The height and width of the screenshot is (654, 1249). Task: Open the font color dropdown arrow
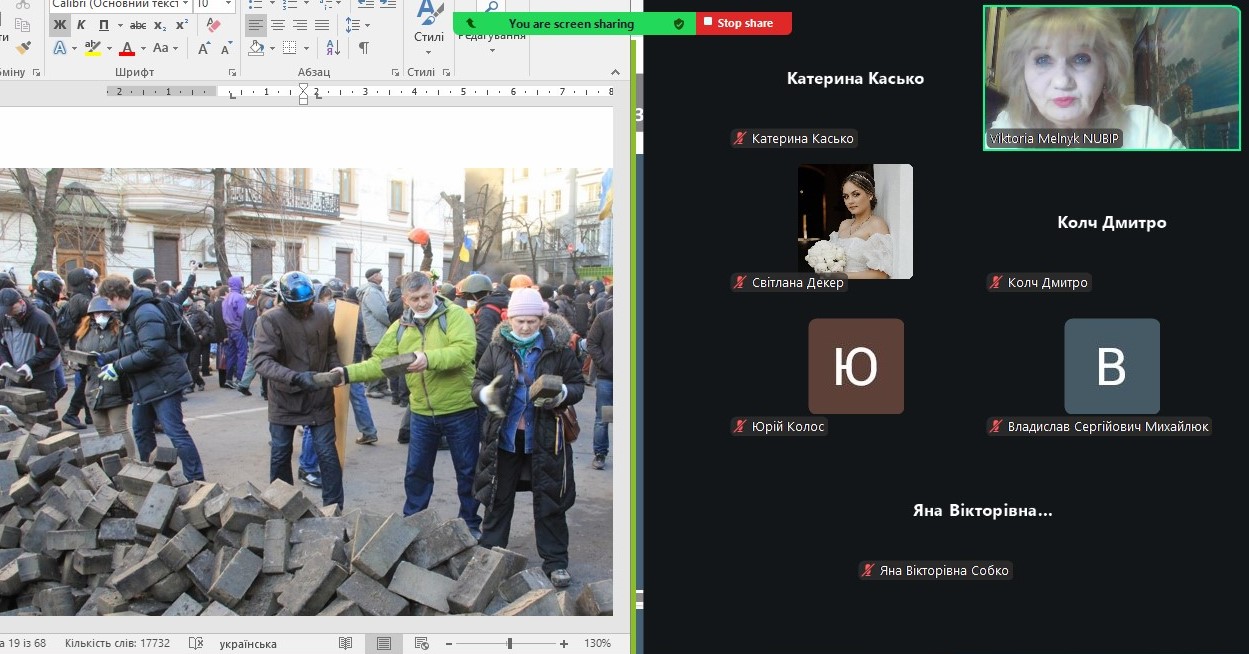point(143,48)
